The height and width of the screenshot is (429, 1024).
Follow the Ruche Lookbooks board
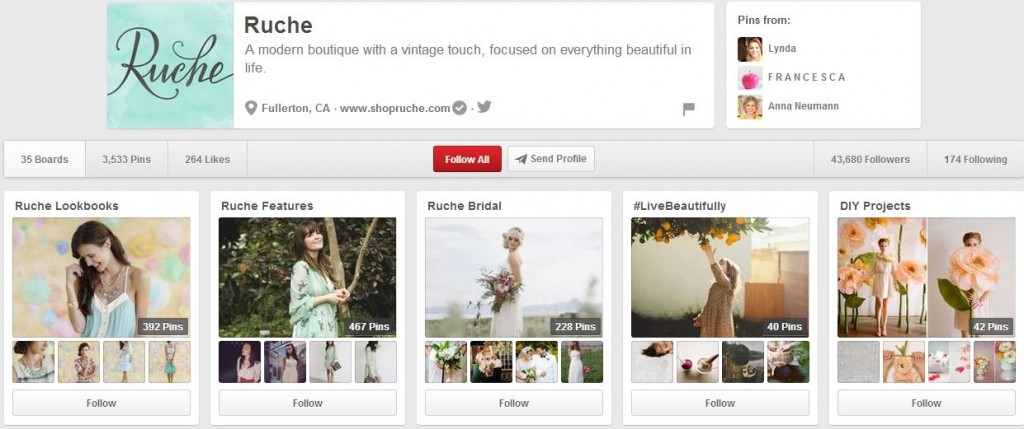tap(101, 403)
